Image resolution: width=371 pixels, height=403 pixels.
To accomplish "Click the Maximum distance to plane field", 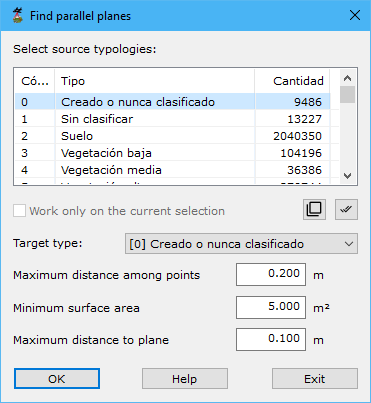I will pyautogui.click(x=271, y=340).
